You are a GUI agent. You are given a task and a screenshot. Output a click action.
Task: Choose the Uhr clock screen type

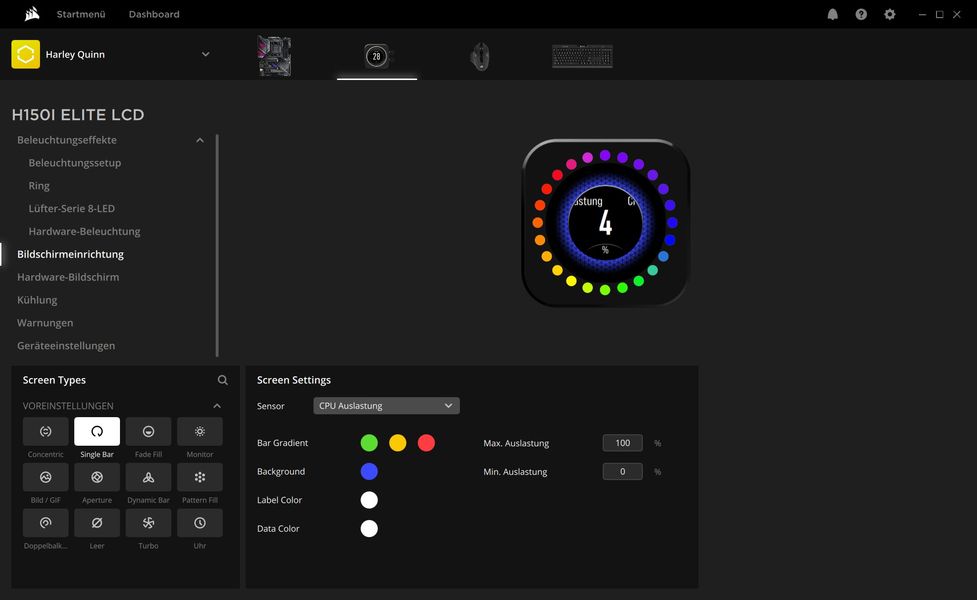pos(199,523)
